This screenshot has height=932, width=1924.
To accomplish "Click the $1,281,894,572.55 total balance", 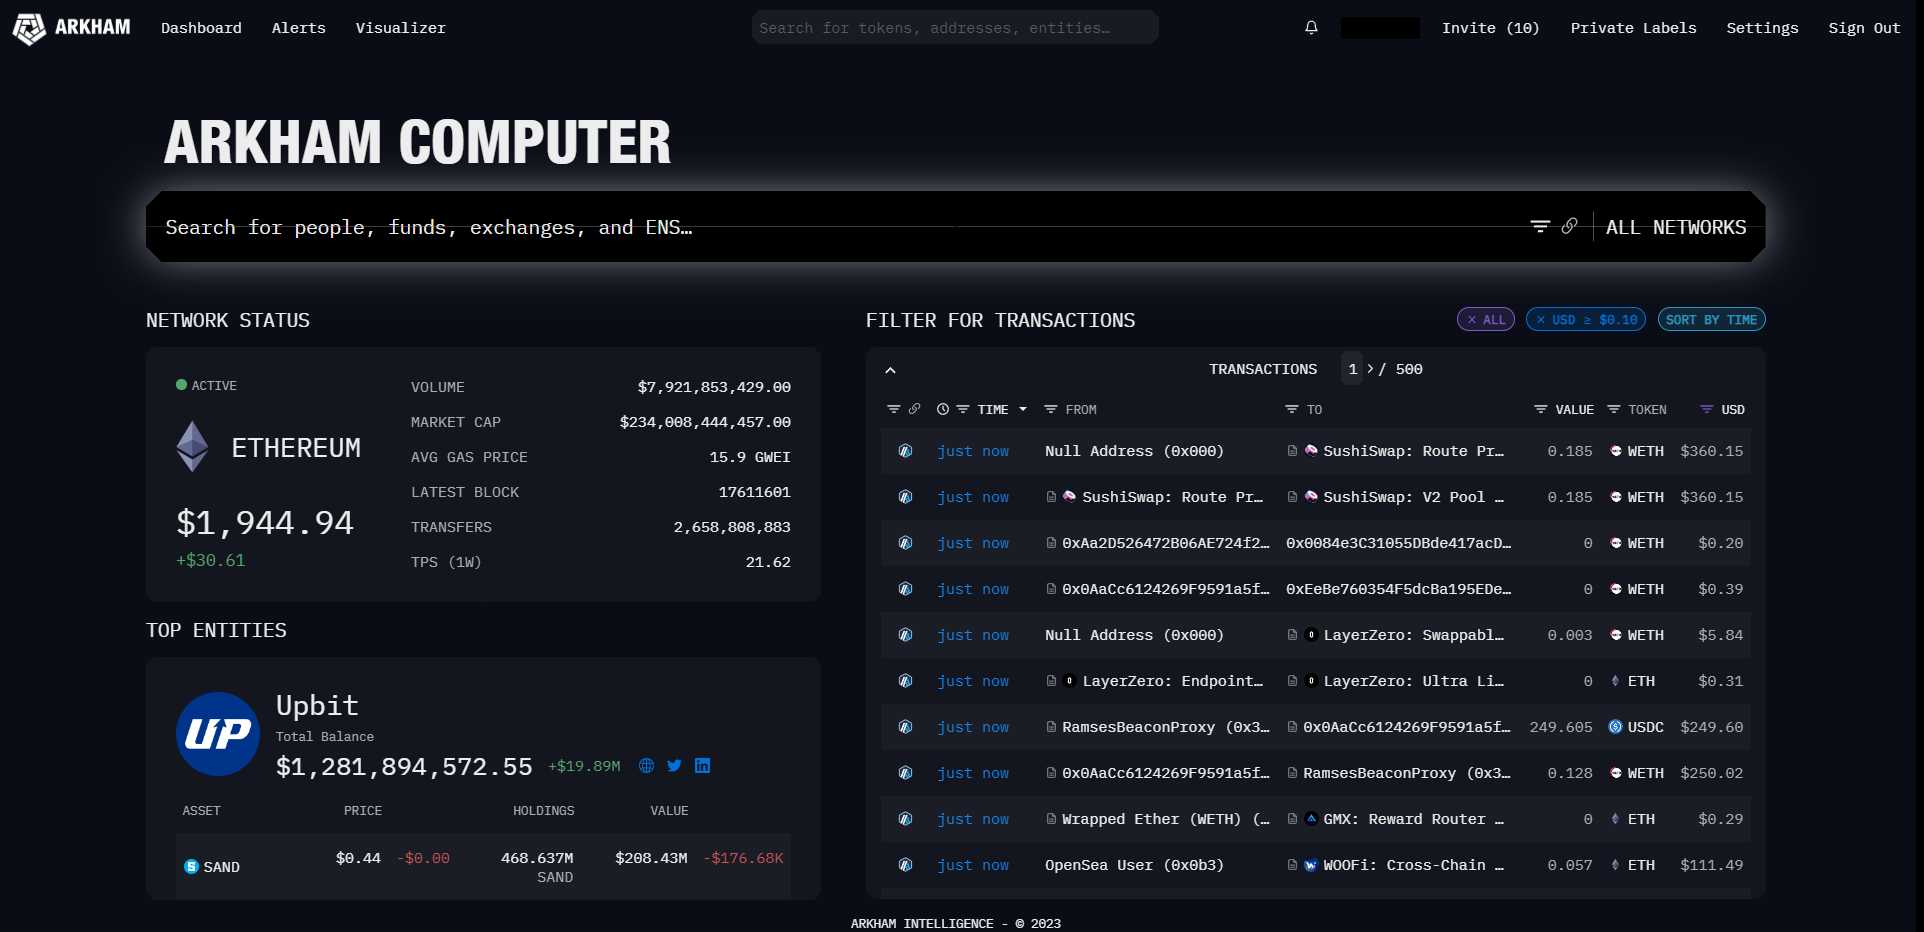I will 404,767.
